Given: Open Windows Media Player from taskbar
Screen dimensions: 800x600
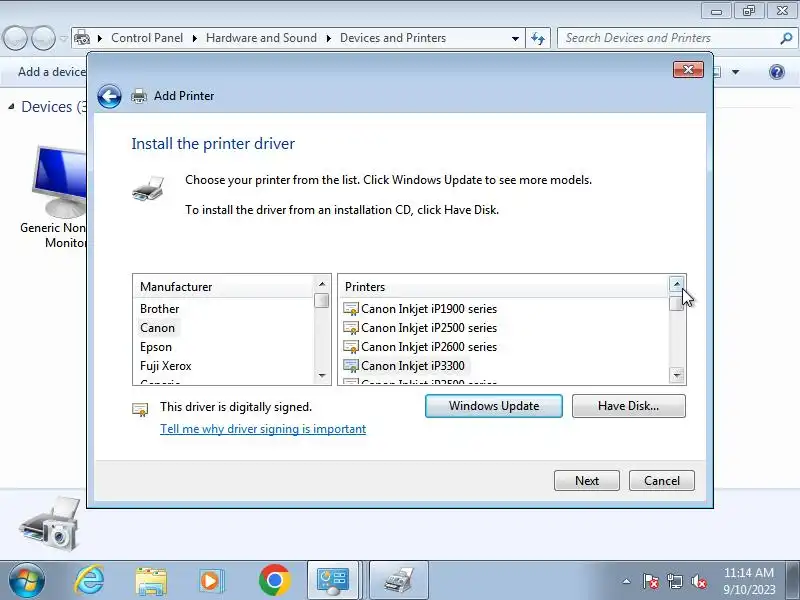Looking at the screenshot, I should tap(210, 581).
